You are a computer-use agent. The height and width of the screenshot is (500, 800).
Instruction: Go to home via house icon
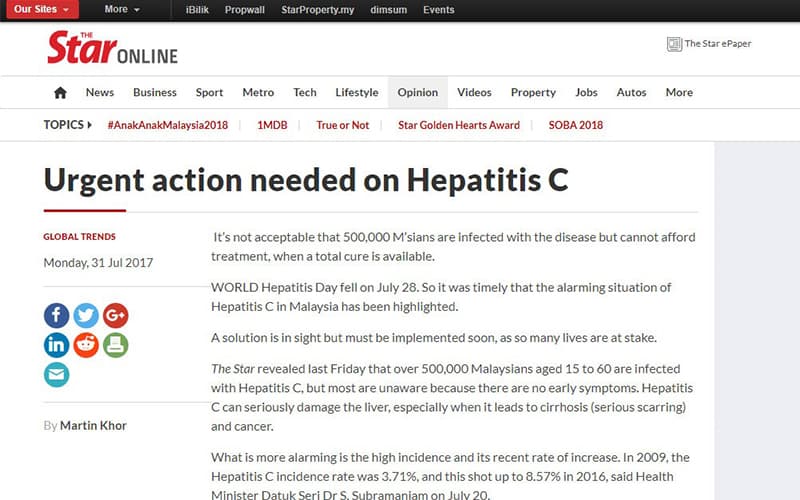(x=60, y=92)
